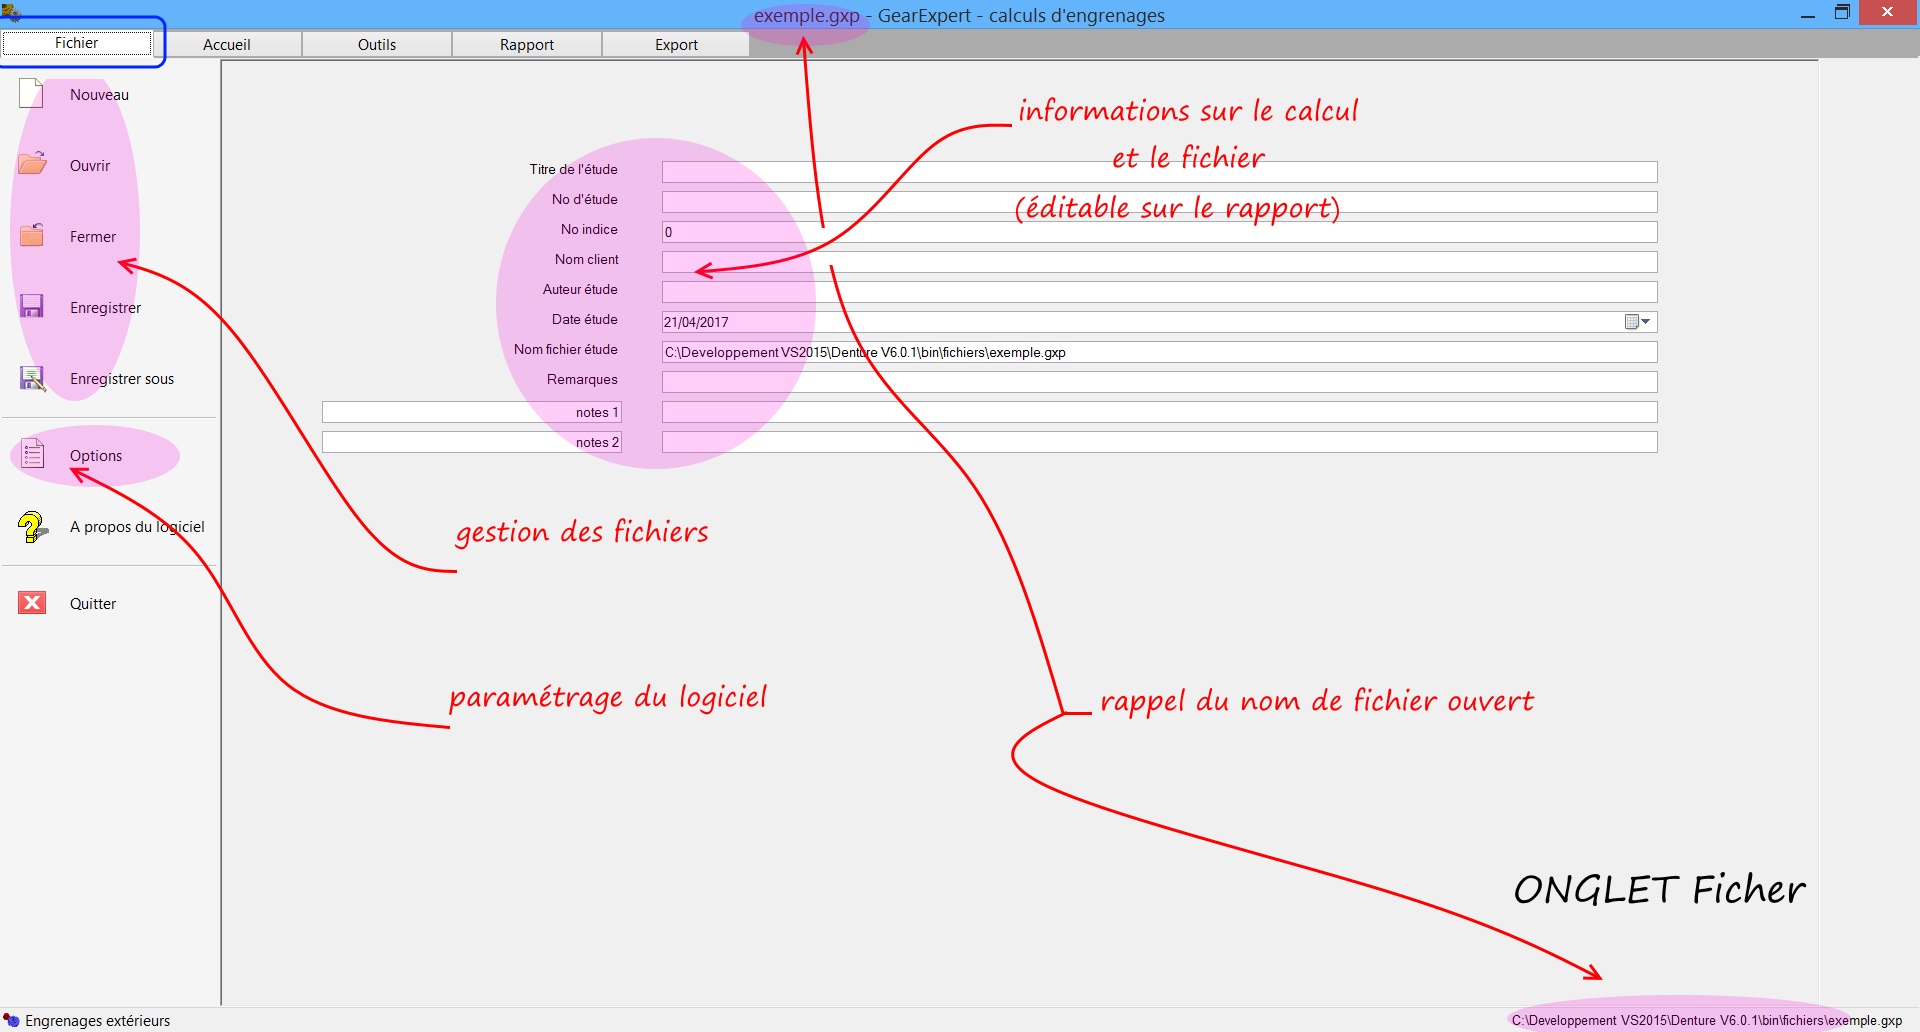This screenshot has width=1920, height=1032.
Task: Open the Rapport tab
Action: (527, 44)
